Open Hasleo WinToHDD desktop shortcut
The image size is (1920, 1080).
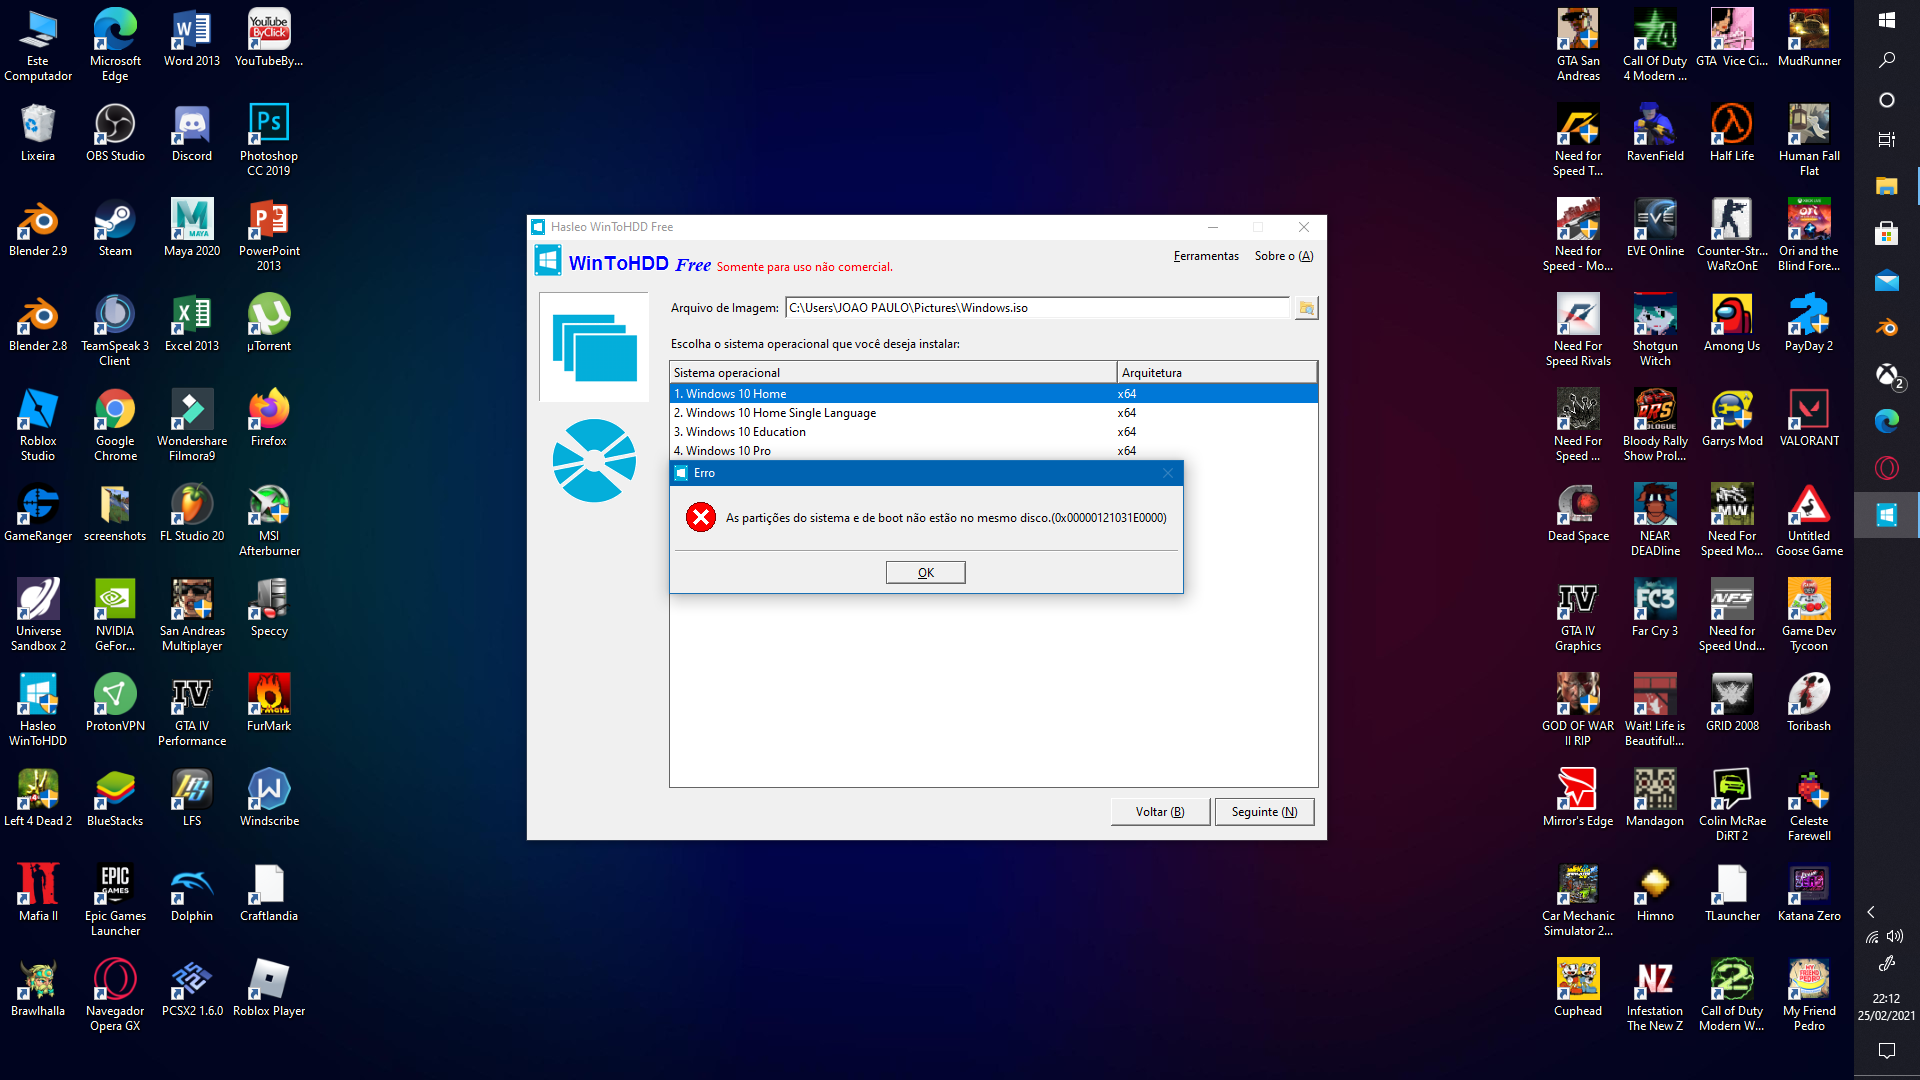pyautogui.click(x=38, y=711)
